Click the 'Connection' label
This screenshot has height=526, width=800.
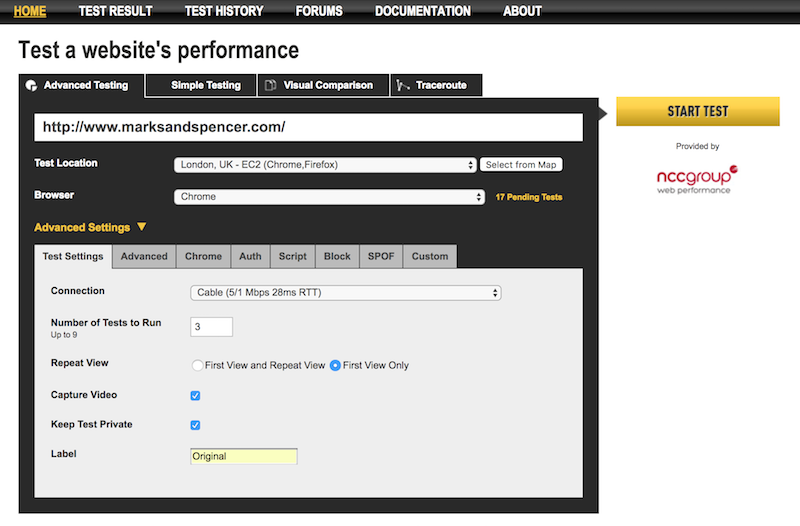click(78, 291)
